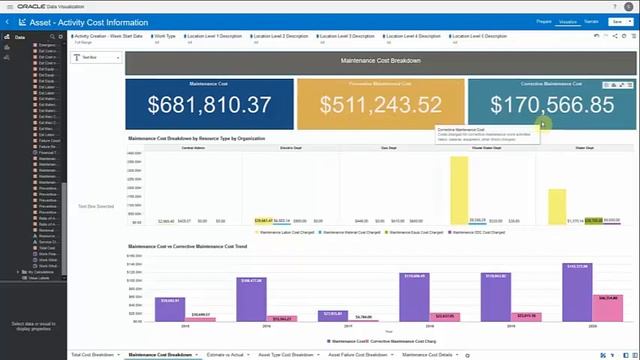The height and width of the screenshot is (360, 640).
Task: Click Maintenance IDC Cost Charged legend swatch
Action: [x=450, y=232]
